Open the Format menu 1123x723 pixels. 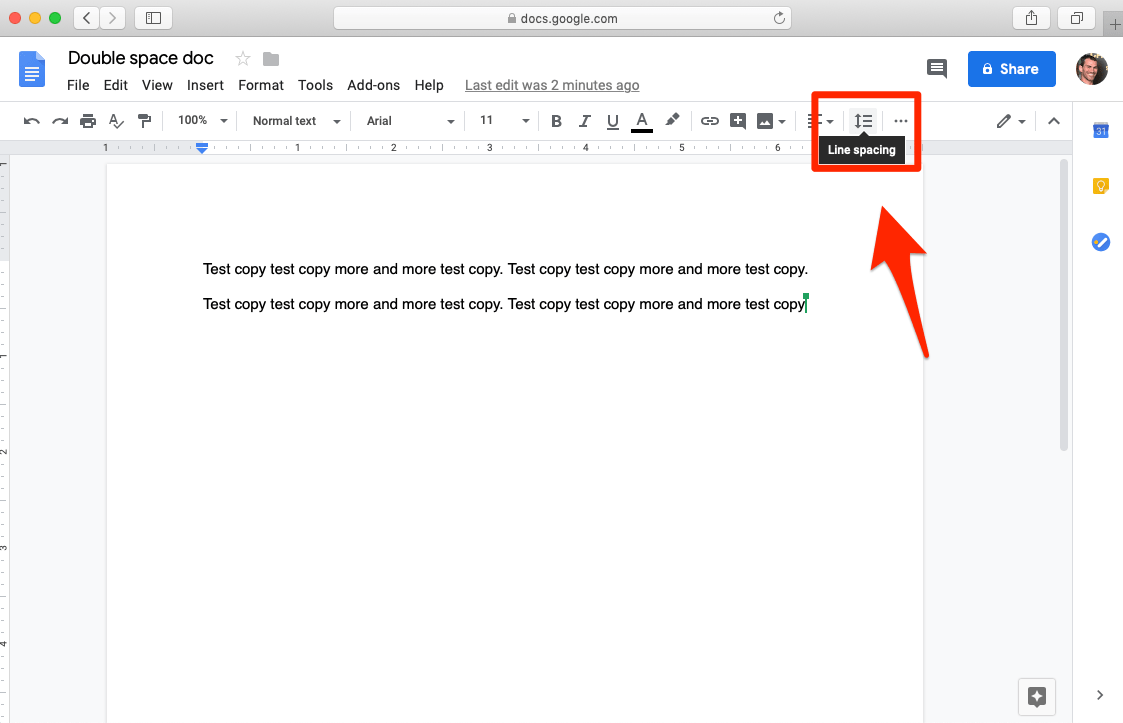click(x=261, y=85)
